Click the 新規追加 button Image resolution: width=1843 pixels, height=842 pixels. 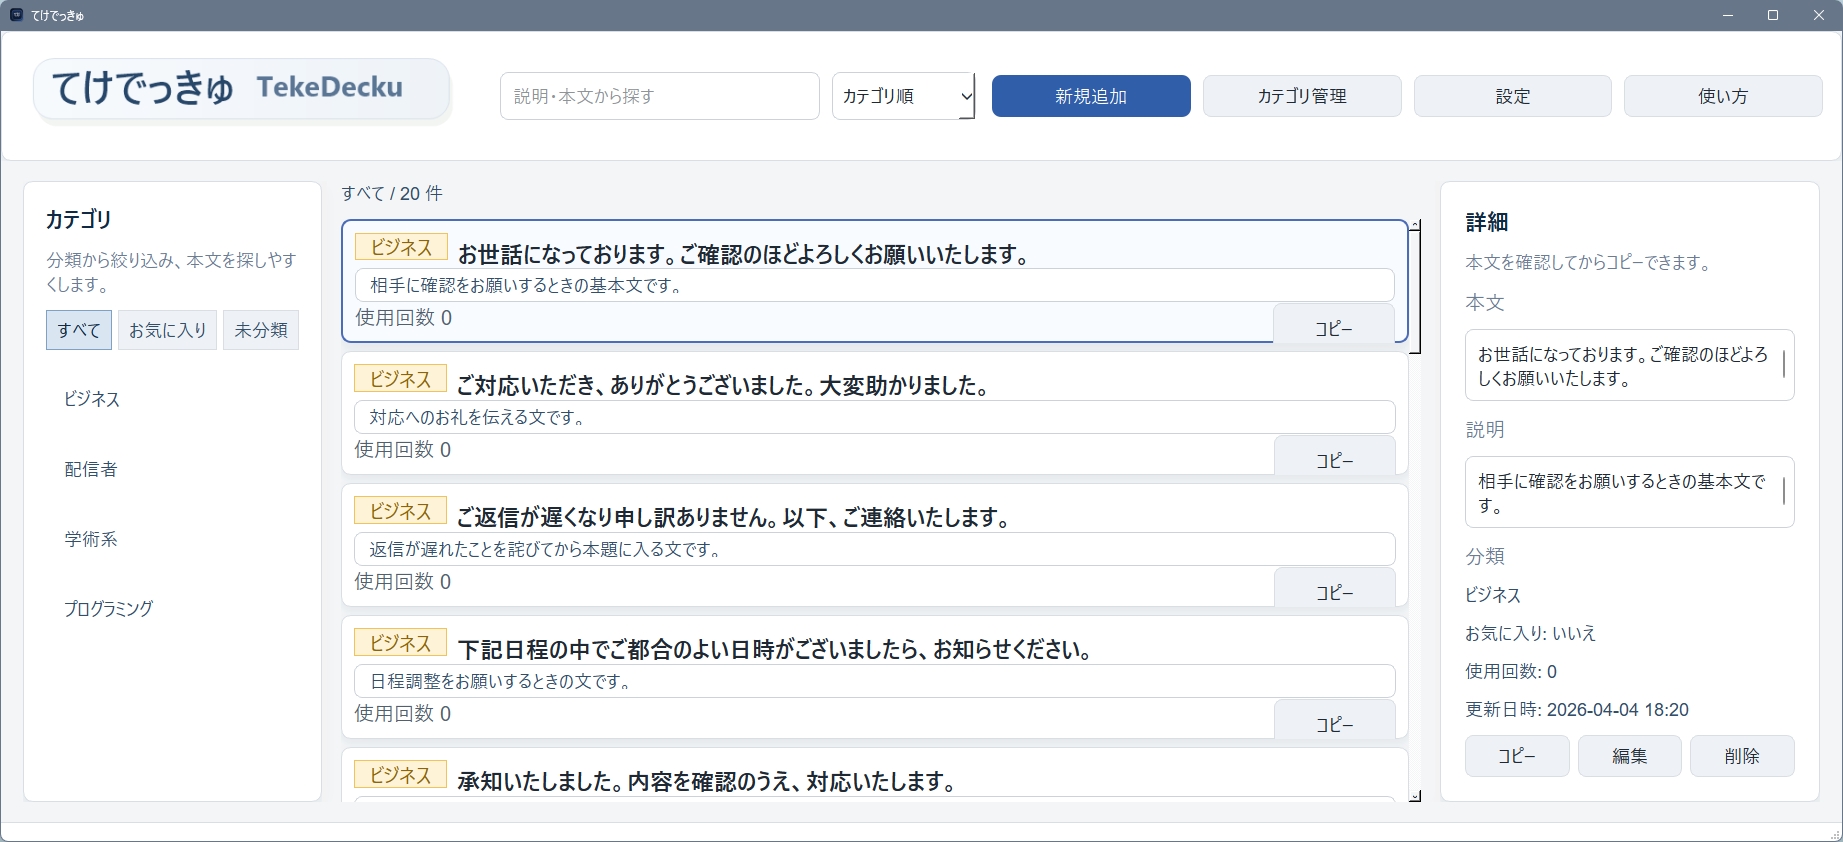coord(1090,96)
